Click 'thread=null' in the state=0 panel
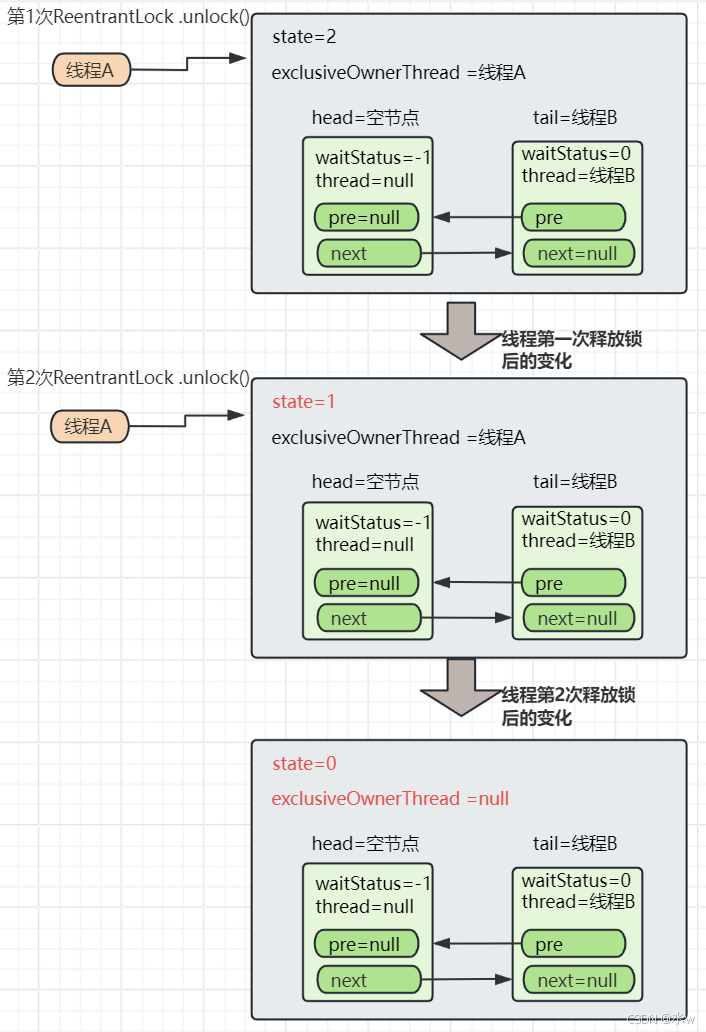Viewport: 706px width, 1032px height. click(x=365, y=906)
